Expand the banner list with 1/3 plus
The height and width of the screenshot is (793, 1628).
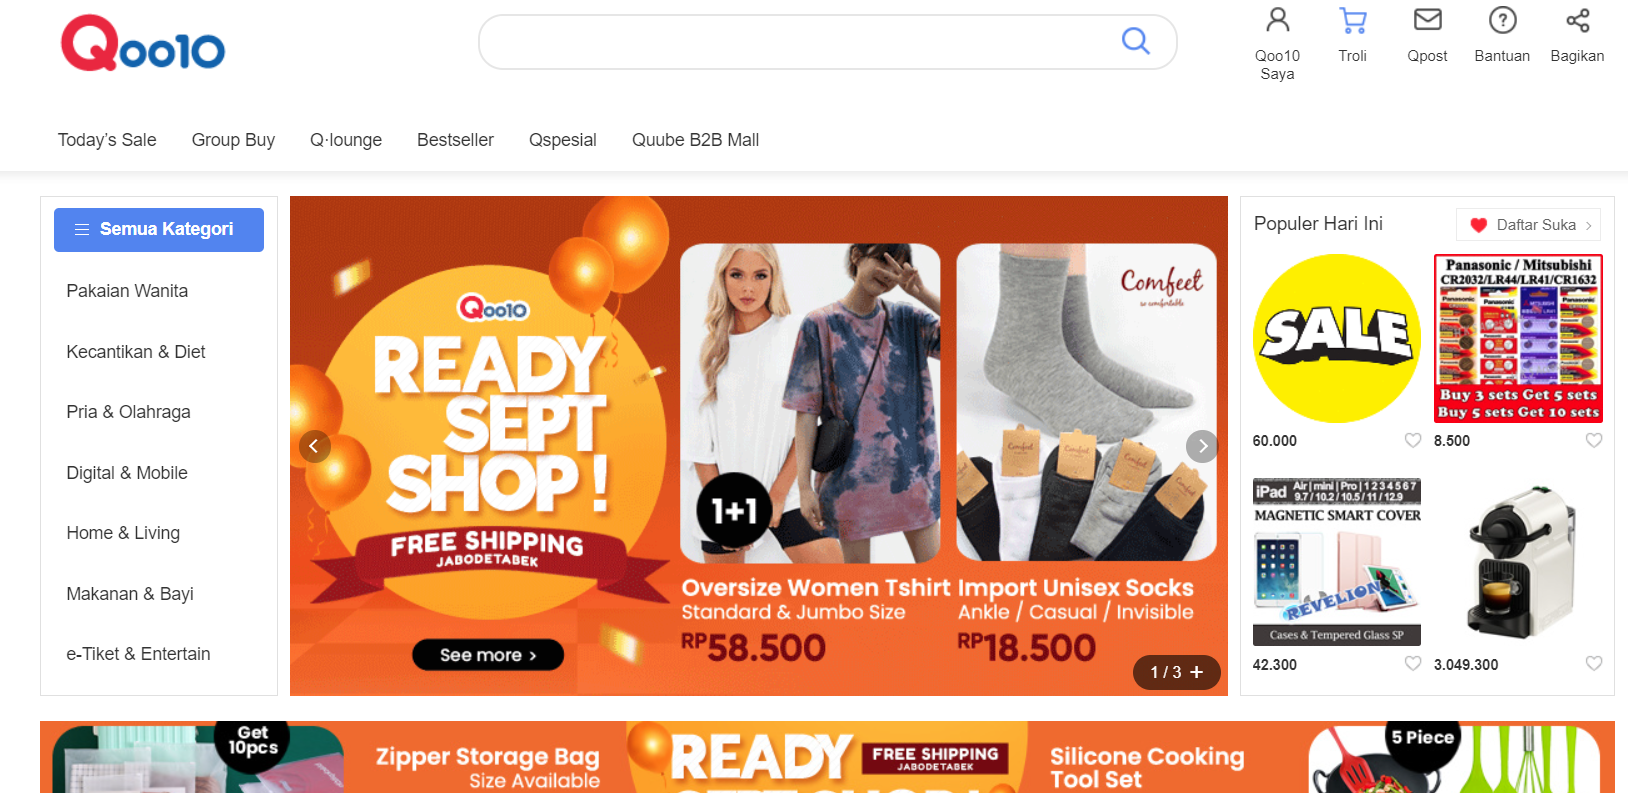point(1177,672)
